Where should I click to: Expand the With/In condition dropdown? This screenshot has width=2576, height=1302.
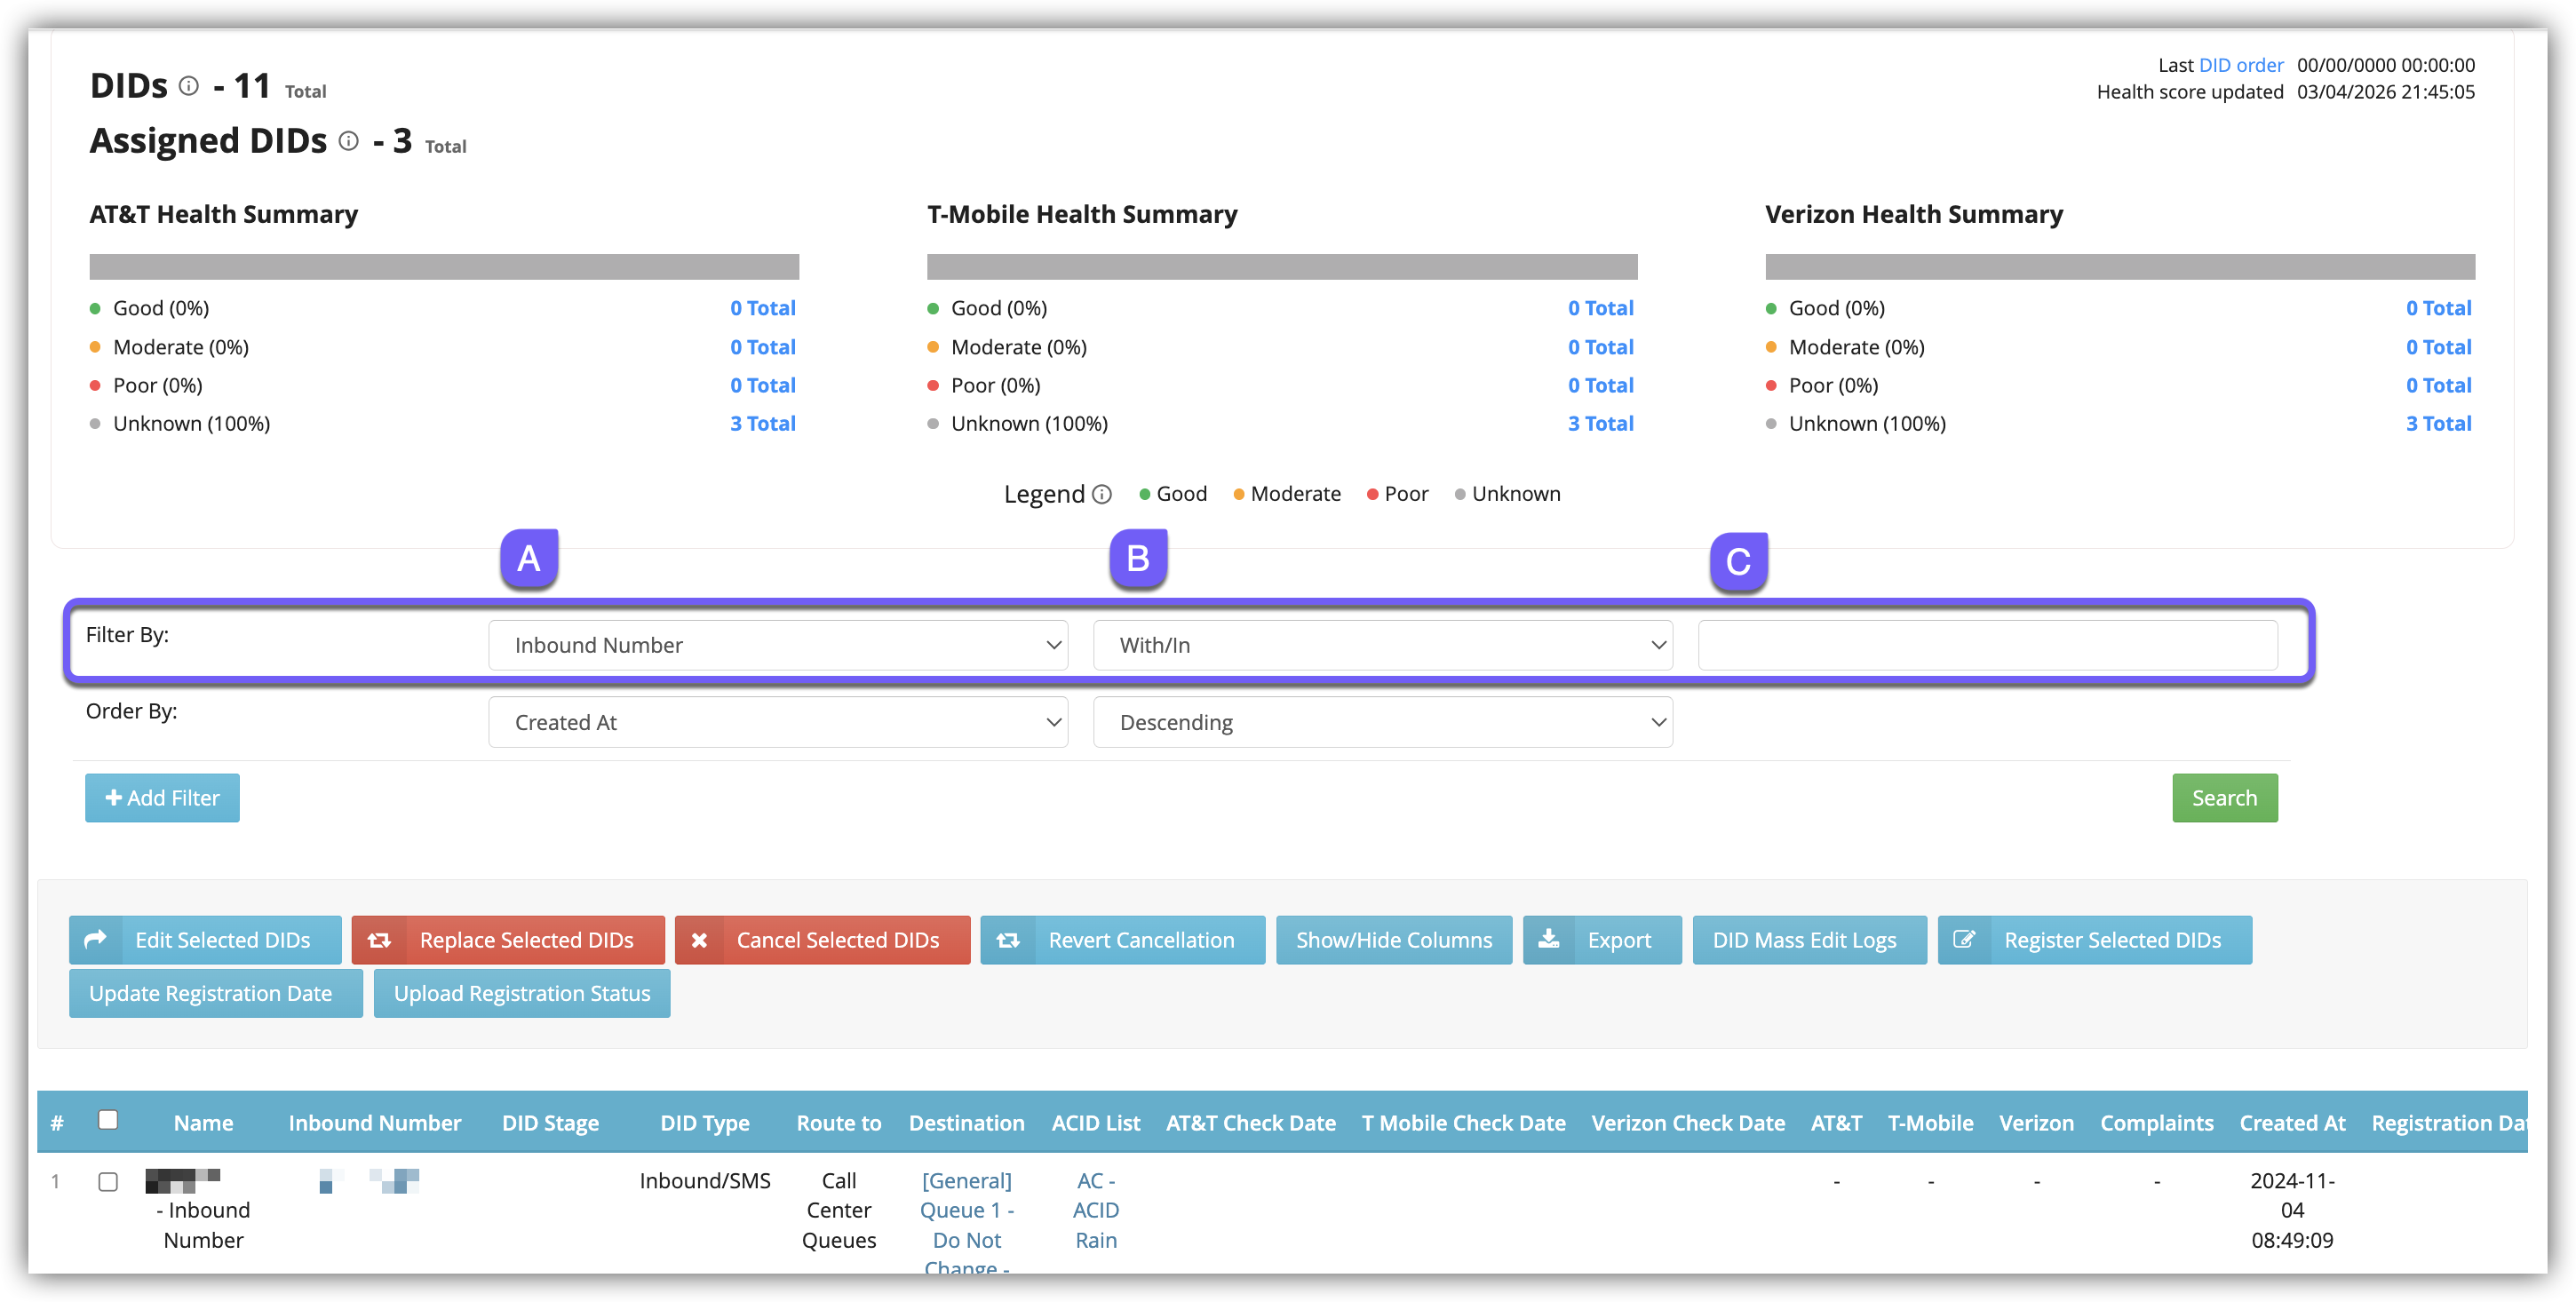(1382, 645)
